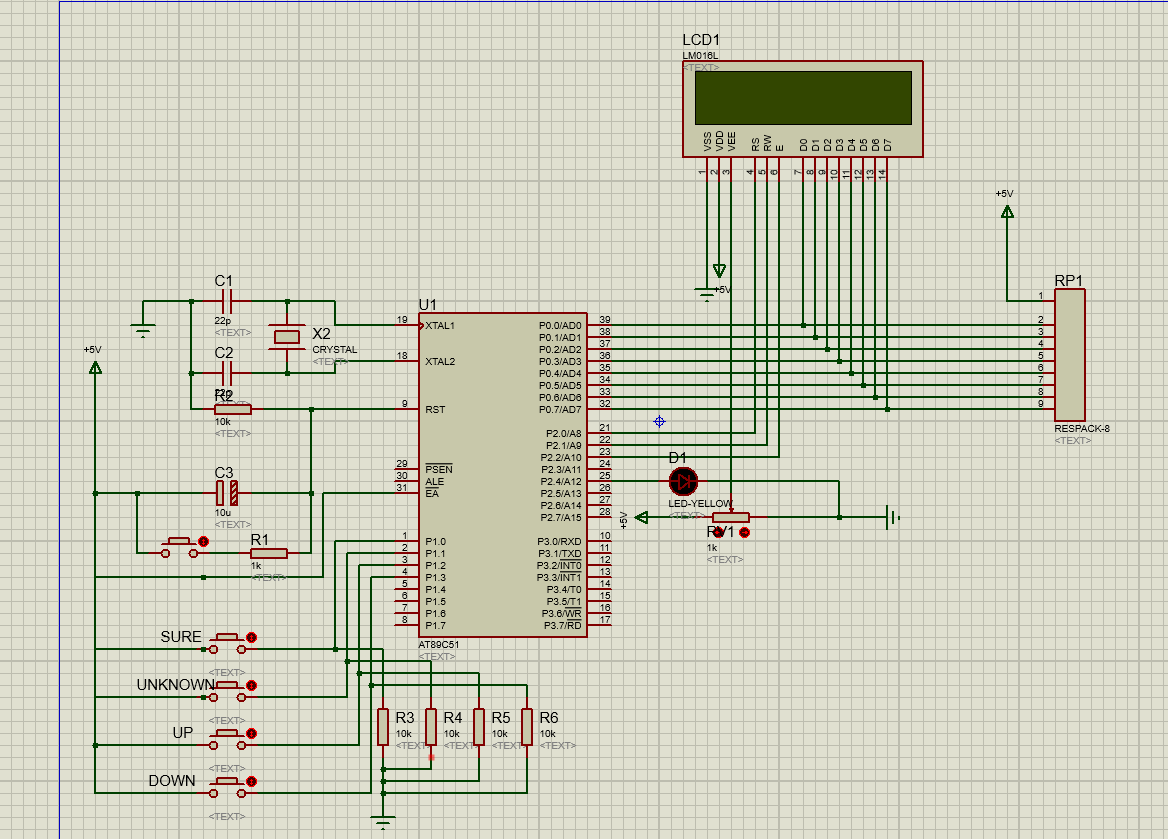Click the ground symbol below resistor R3

[383, 823]
